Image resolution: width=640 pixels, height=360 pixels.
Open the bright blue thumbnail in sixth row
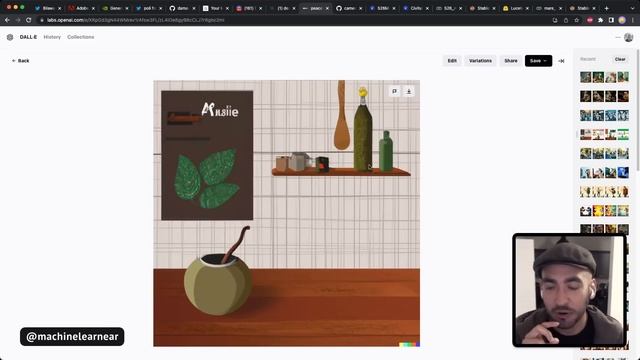[x=623, y=173]
